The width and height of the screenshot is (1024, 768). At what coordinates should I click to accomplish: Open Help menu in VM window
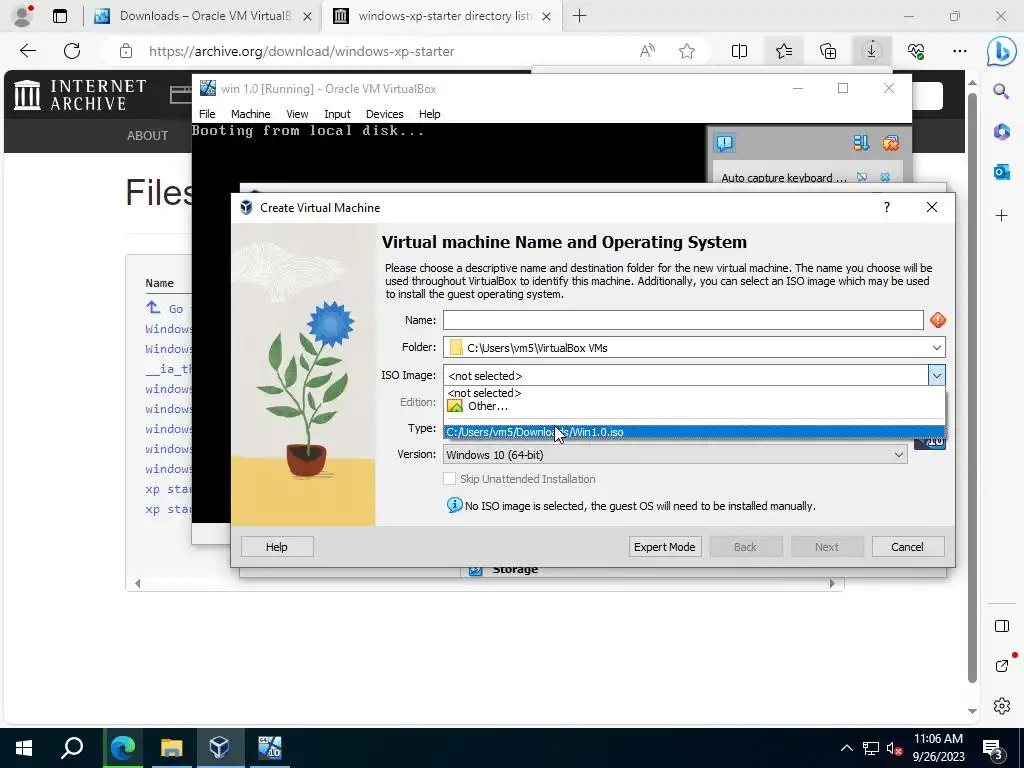pyautogui.click(x=429, y=114)
